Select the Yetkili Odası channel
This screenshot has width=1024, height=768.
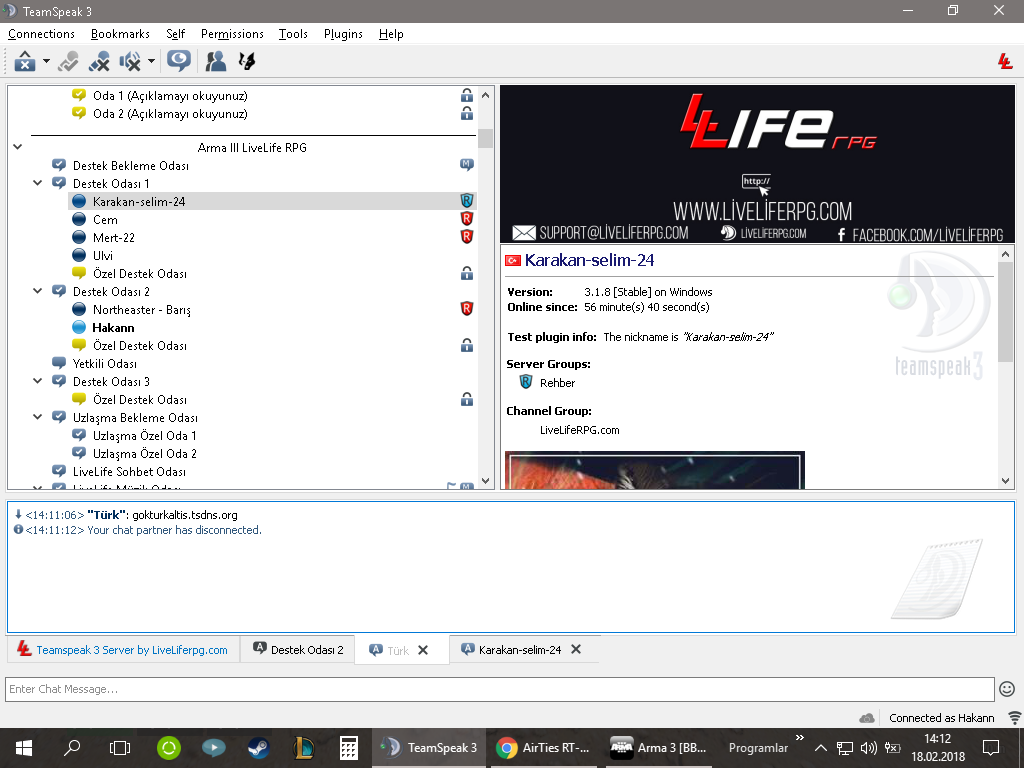coord(104,363)
